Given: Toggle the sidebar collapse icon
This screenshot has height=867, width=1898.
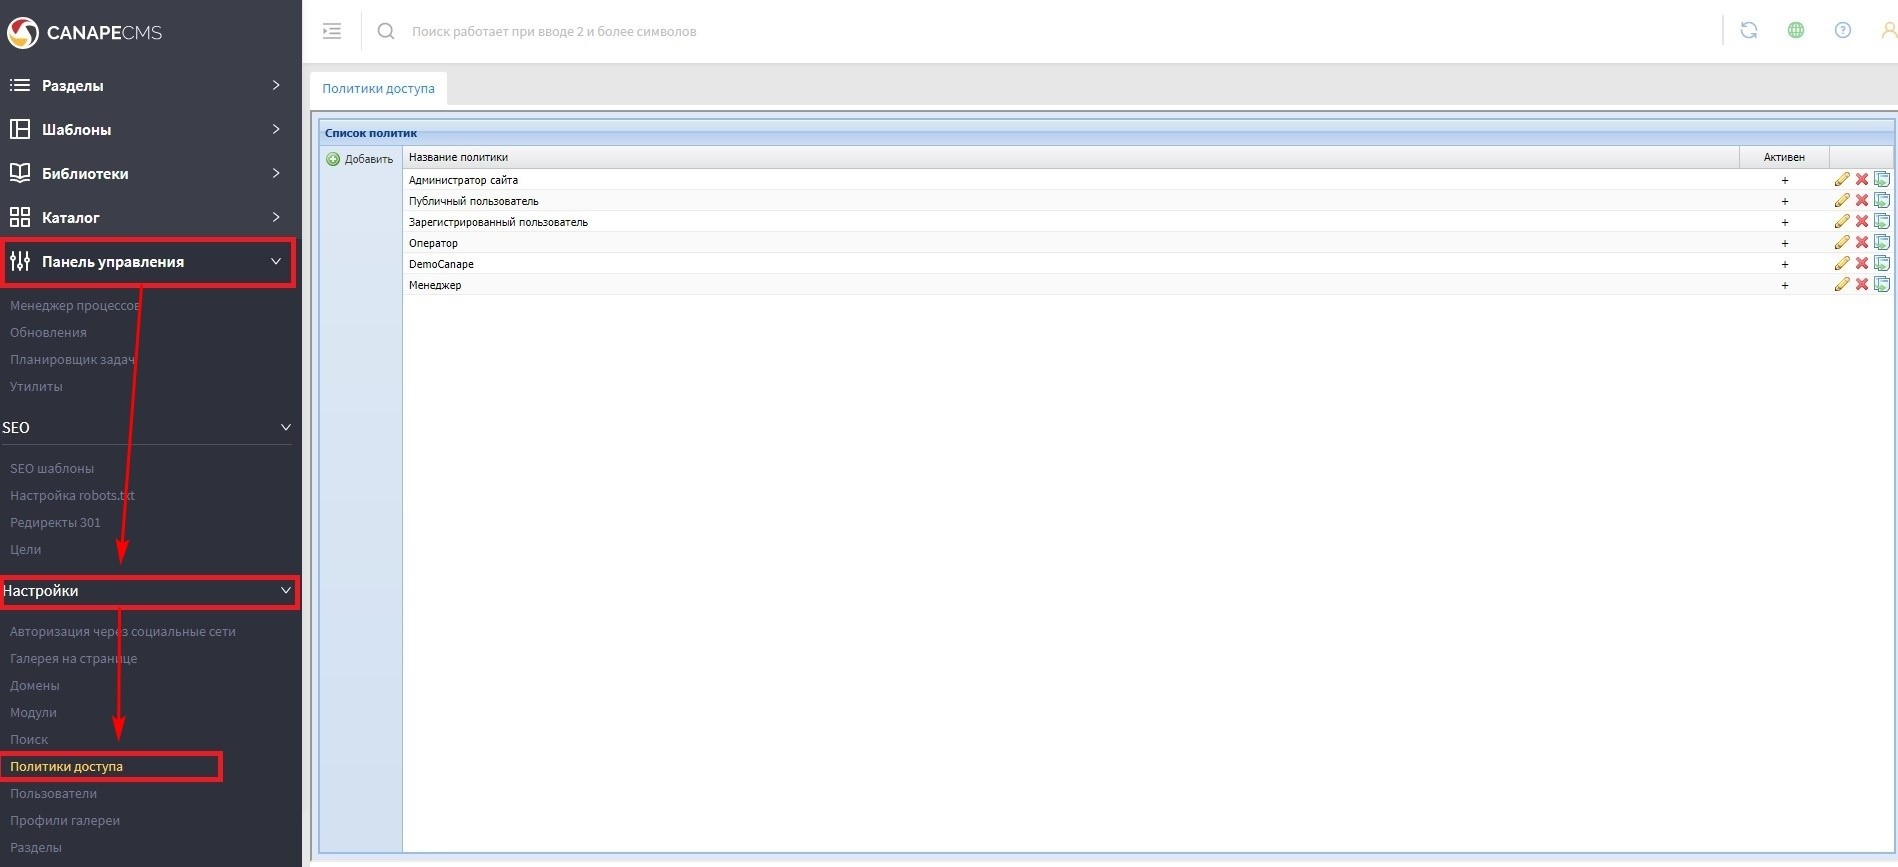Looking at the screenshot, I should click(332, 31).
